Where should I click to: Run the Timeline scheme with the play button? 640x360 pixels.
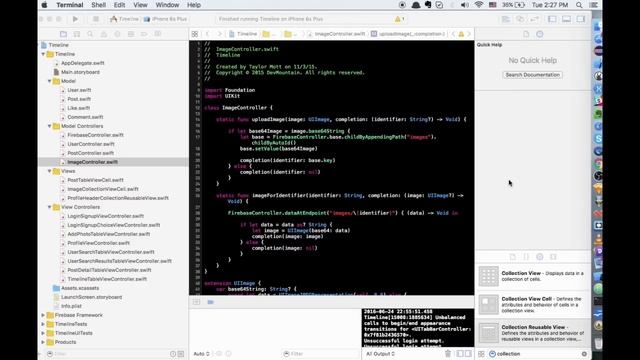coord(75,19)
